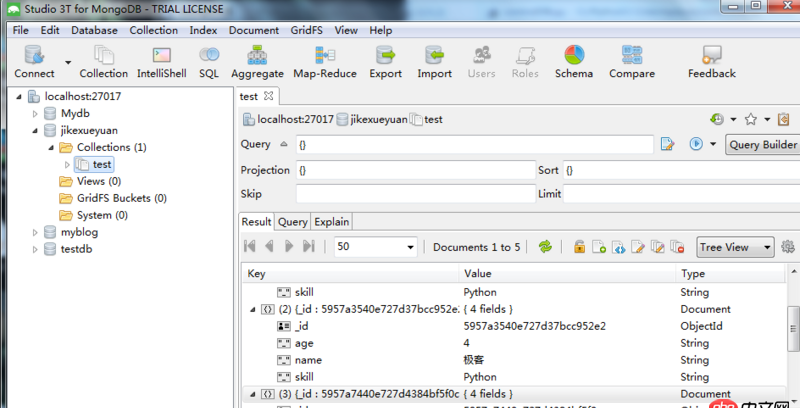800x408 pixels.
Task: Click the Projection input field
Action: point(415,170)
